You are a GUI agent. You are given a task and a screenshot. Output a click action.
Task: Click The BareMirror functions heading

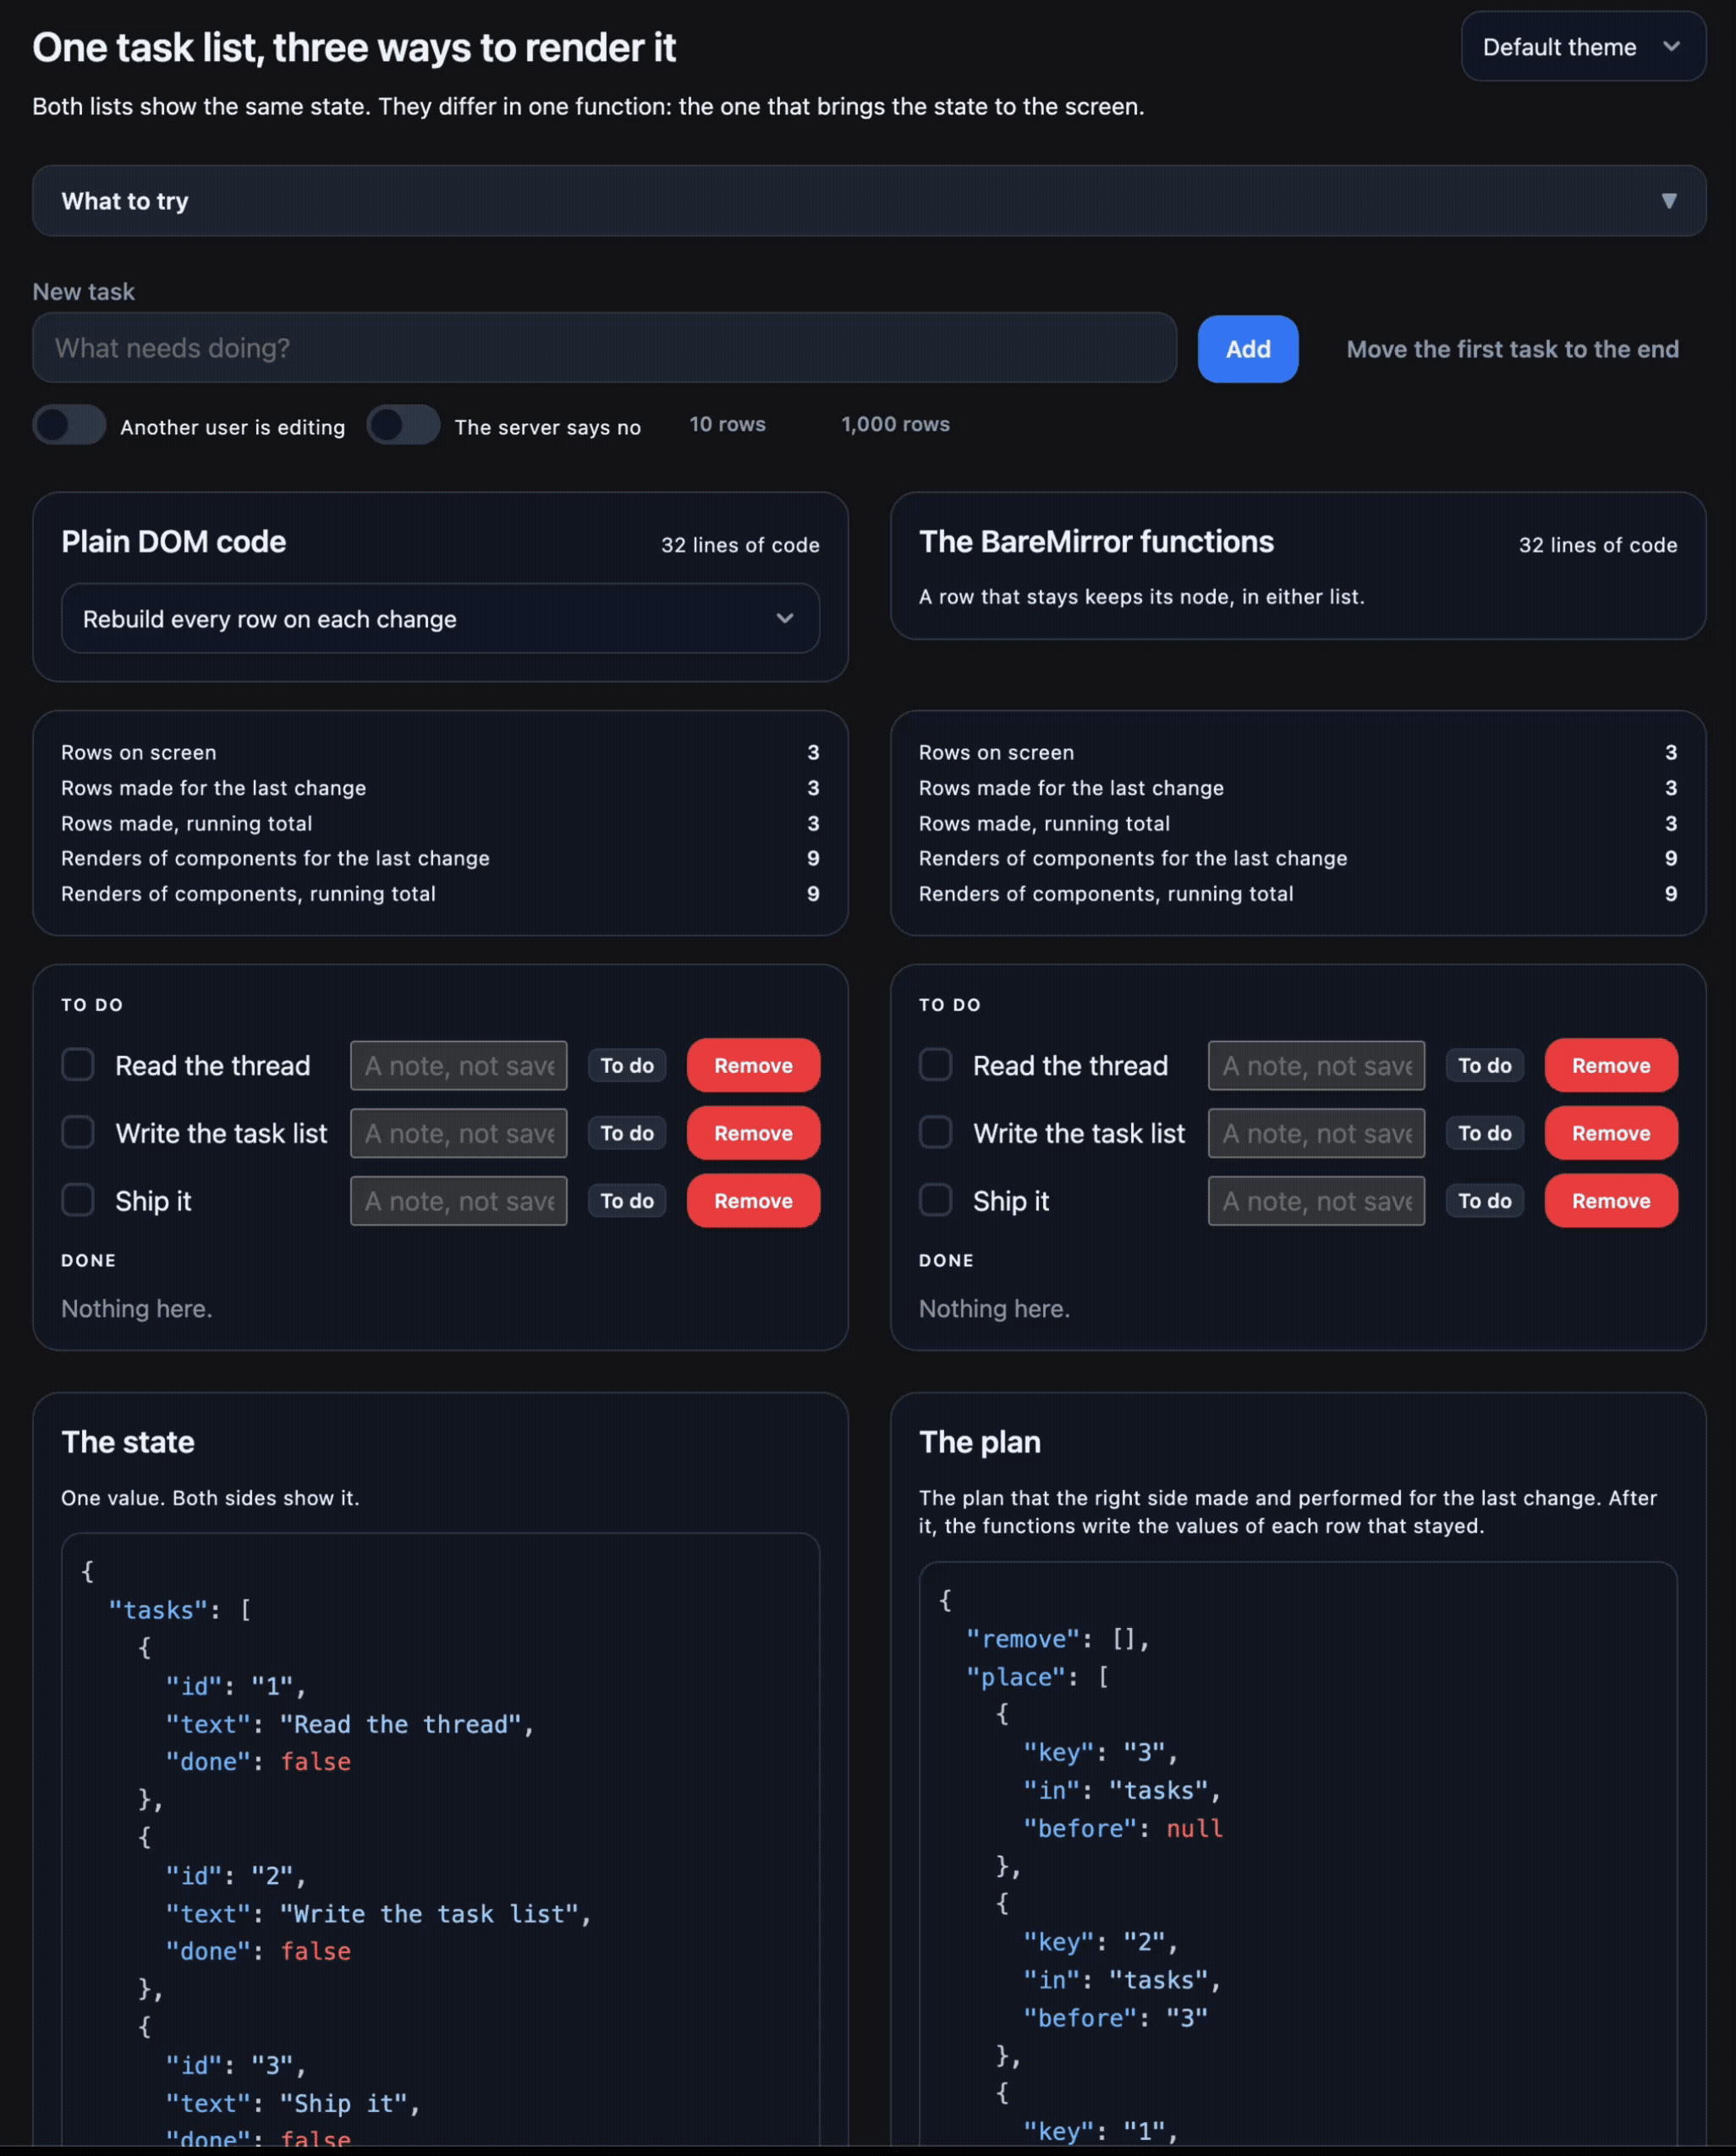(1096, 542)
